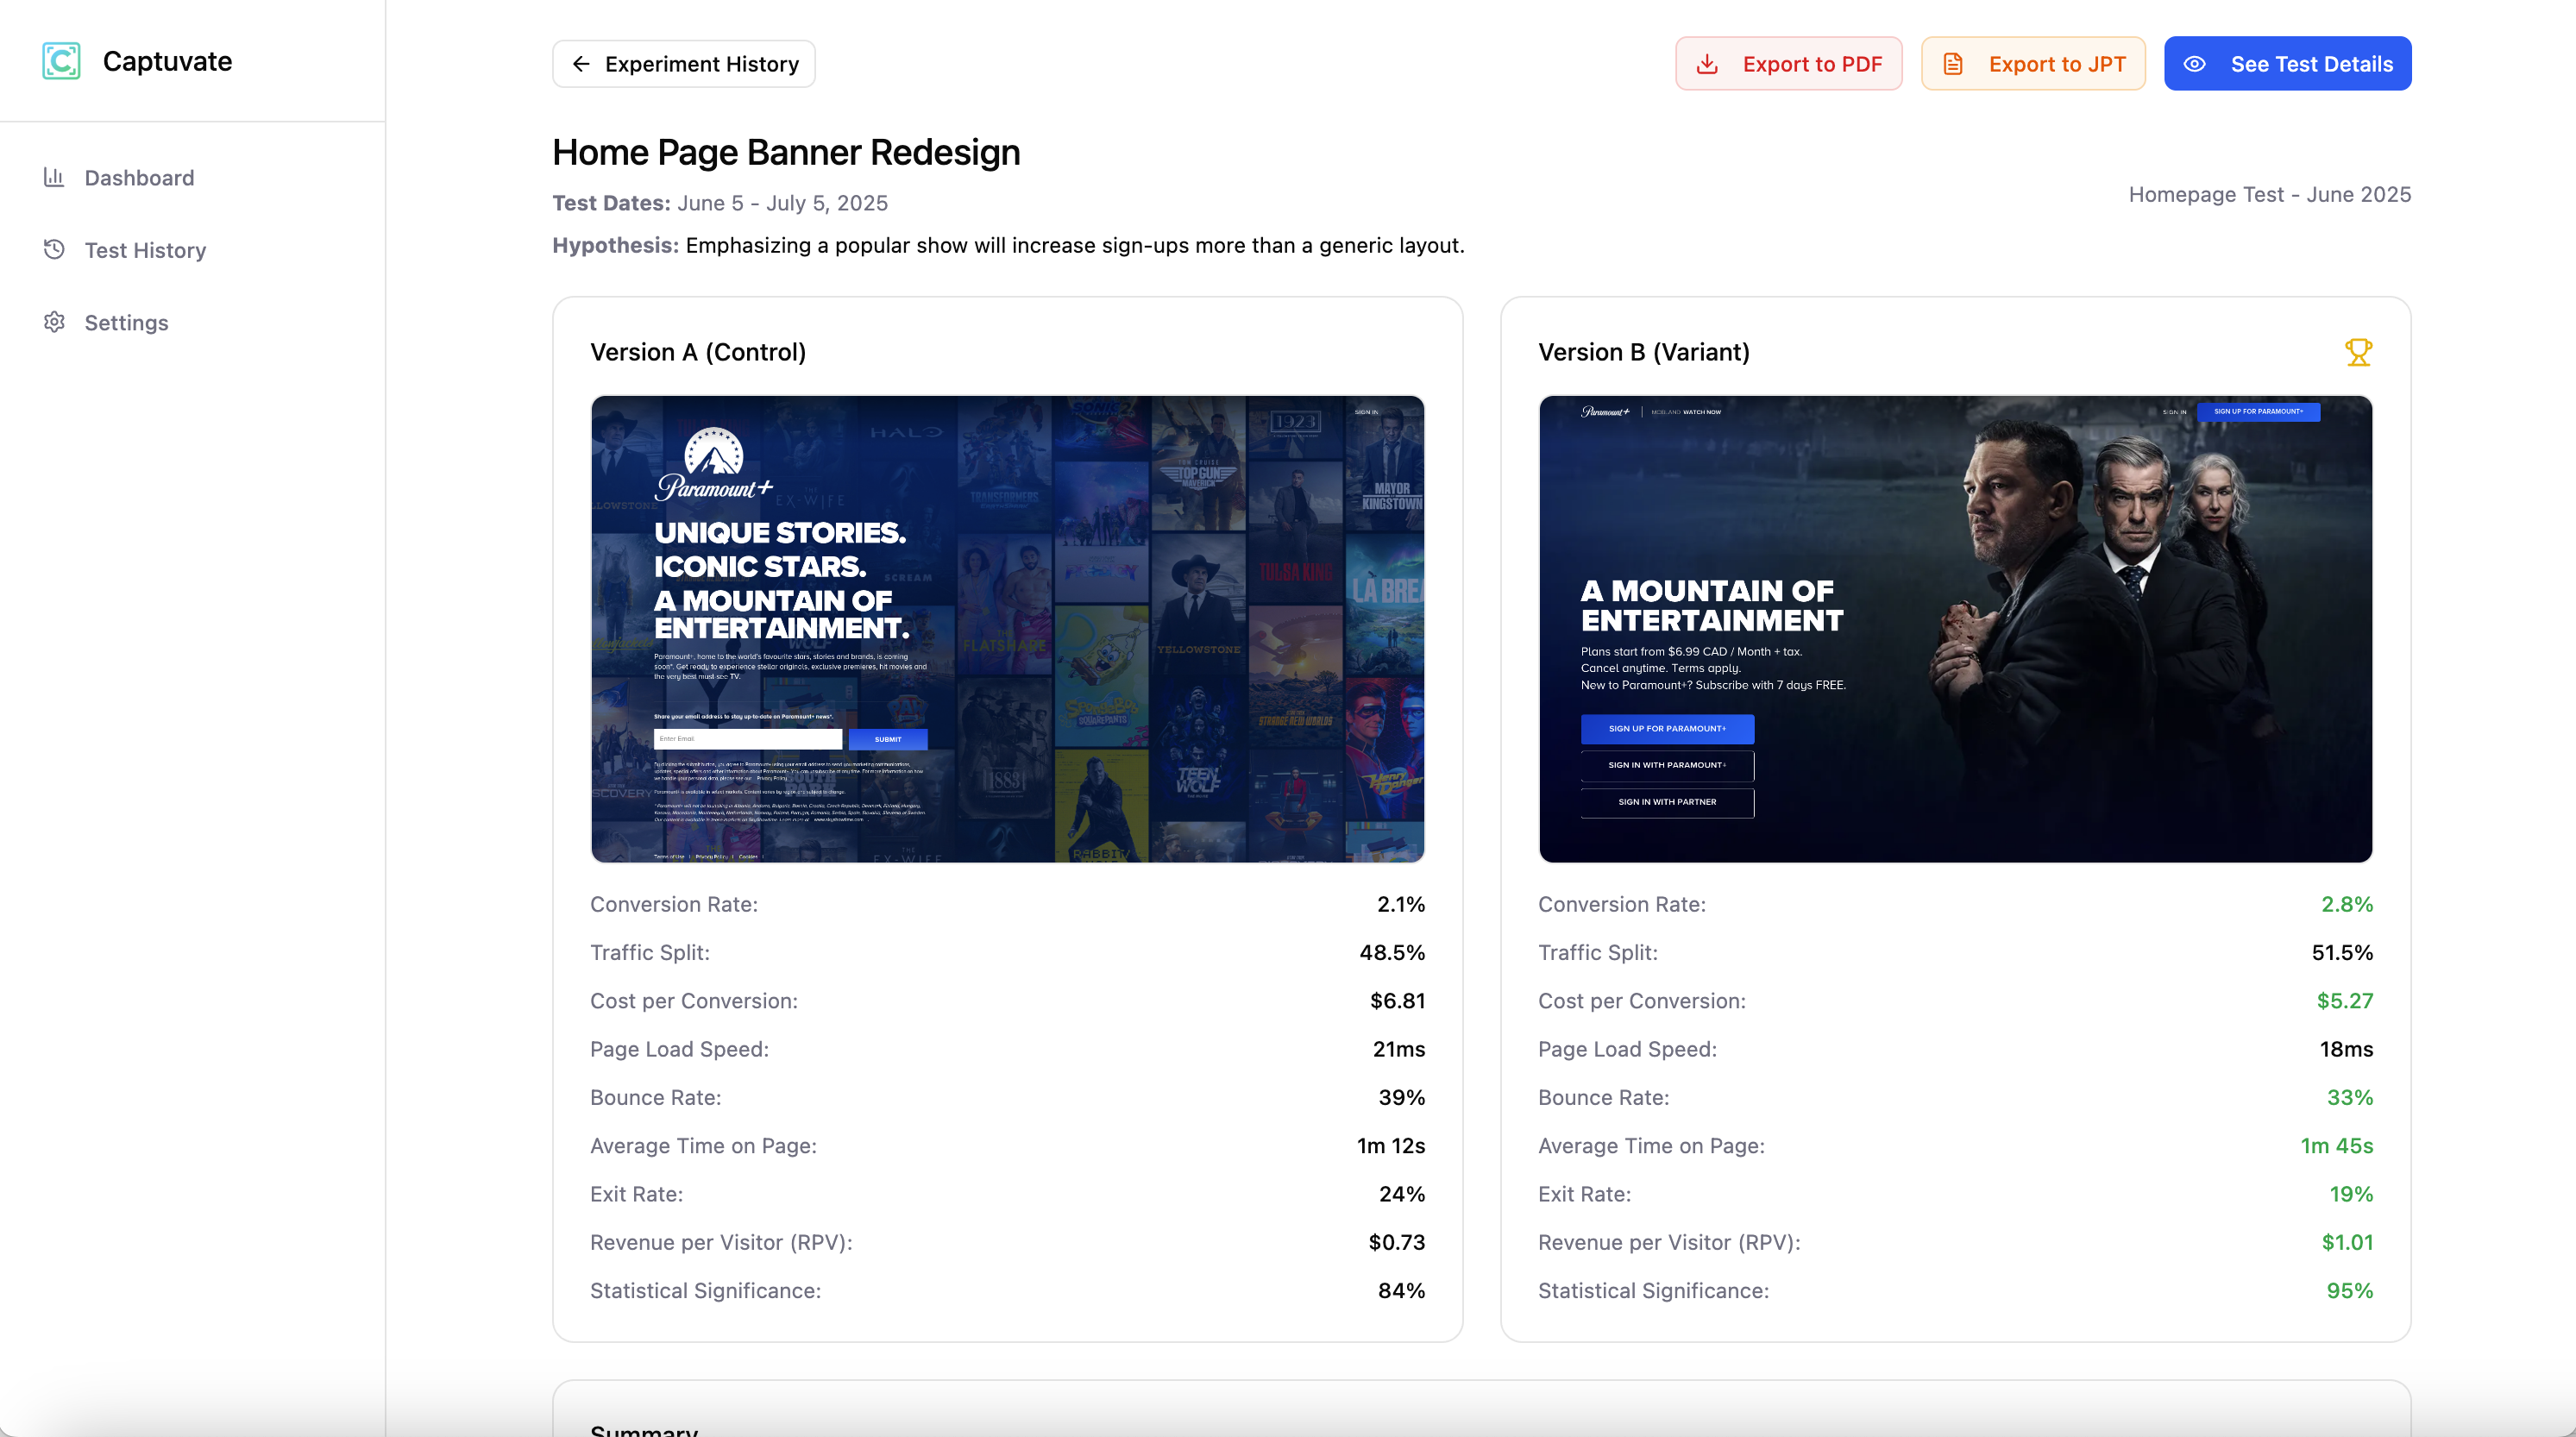Navigate to Test History in the sidebar
This screenshot has height=1437, width=2576.
tap(145, 250)
